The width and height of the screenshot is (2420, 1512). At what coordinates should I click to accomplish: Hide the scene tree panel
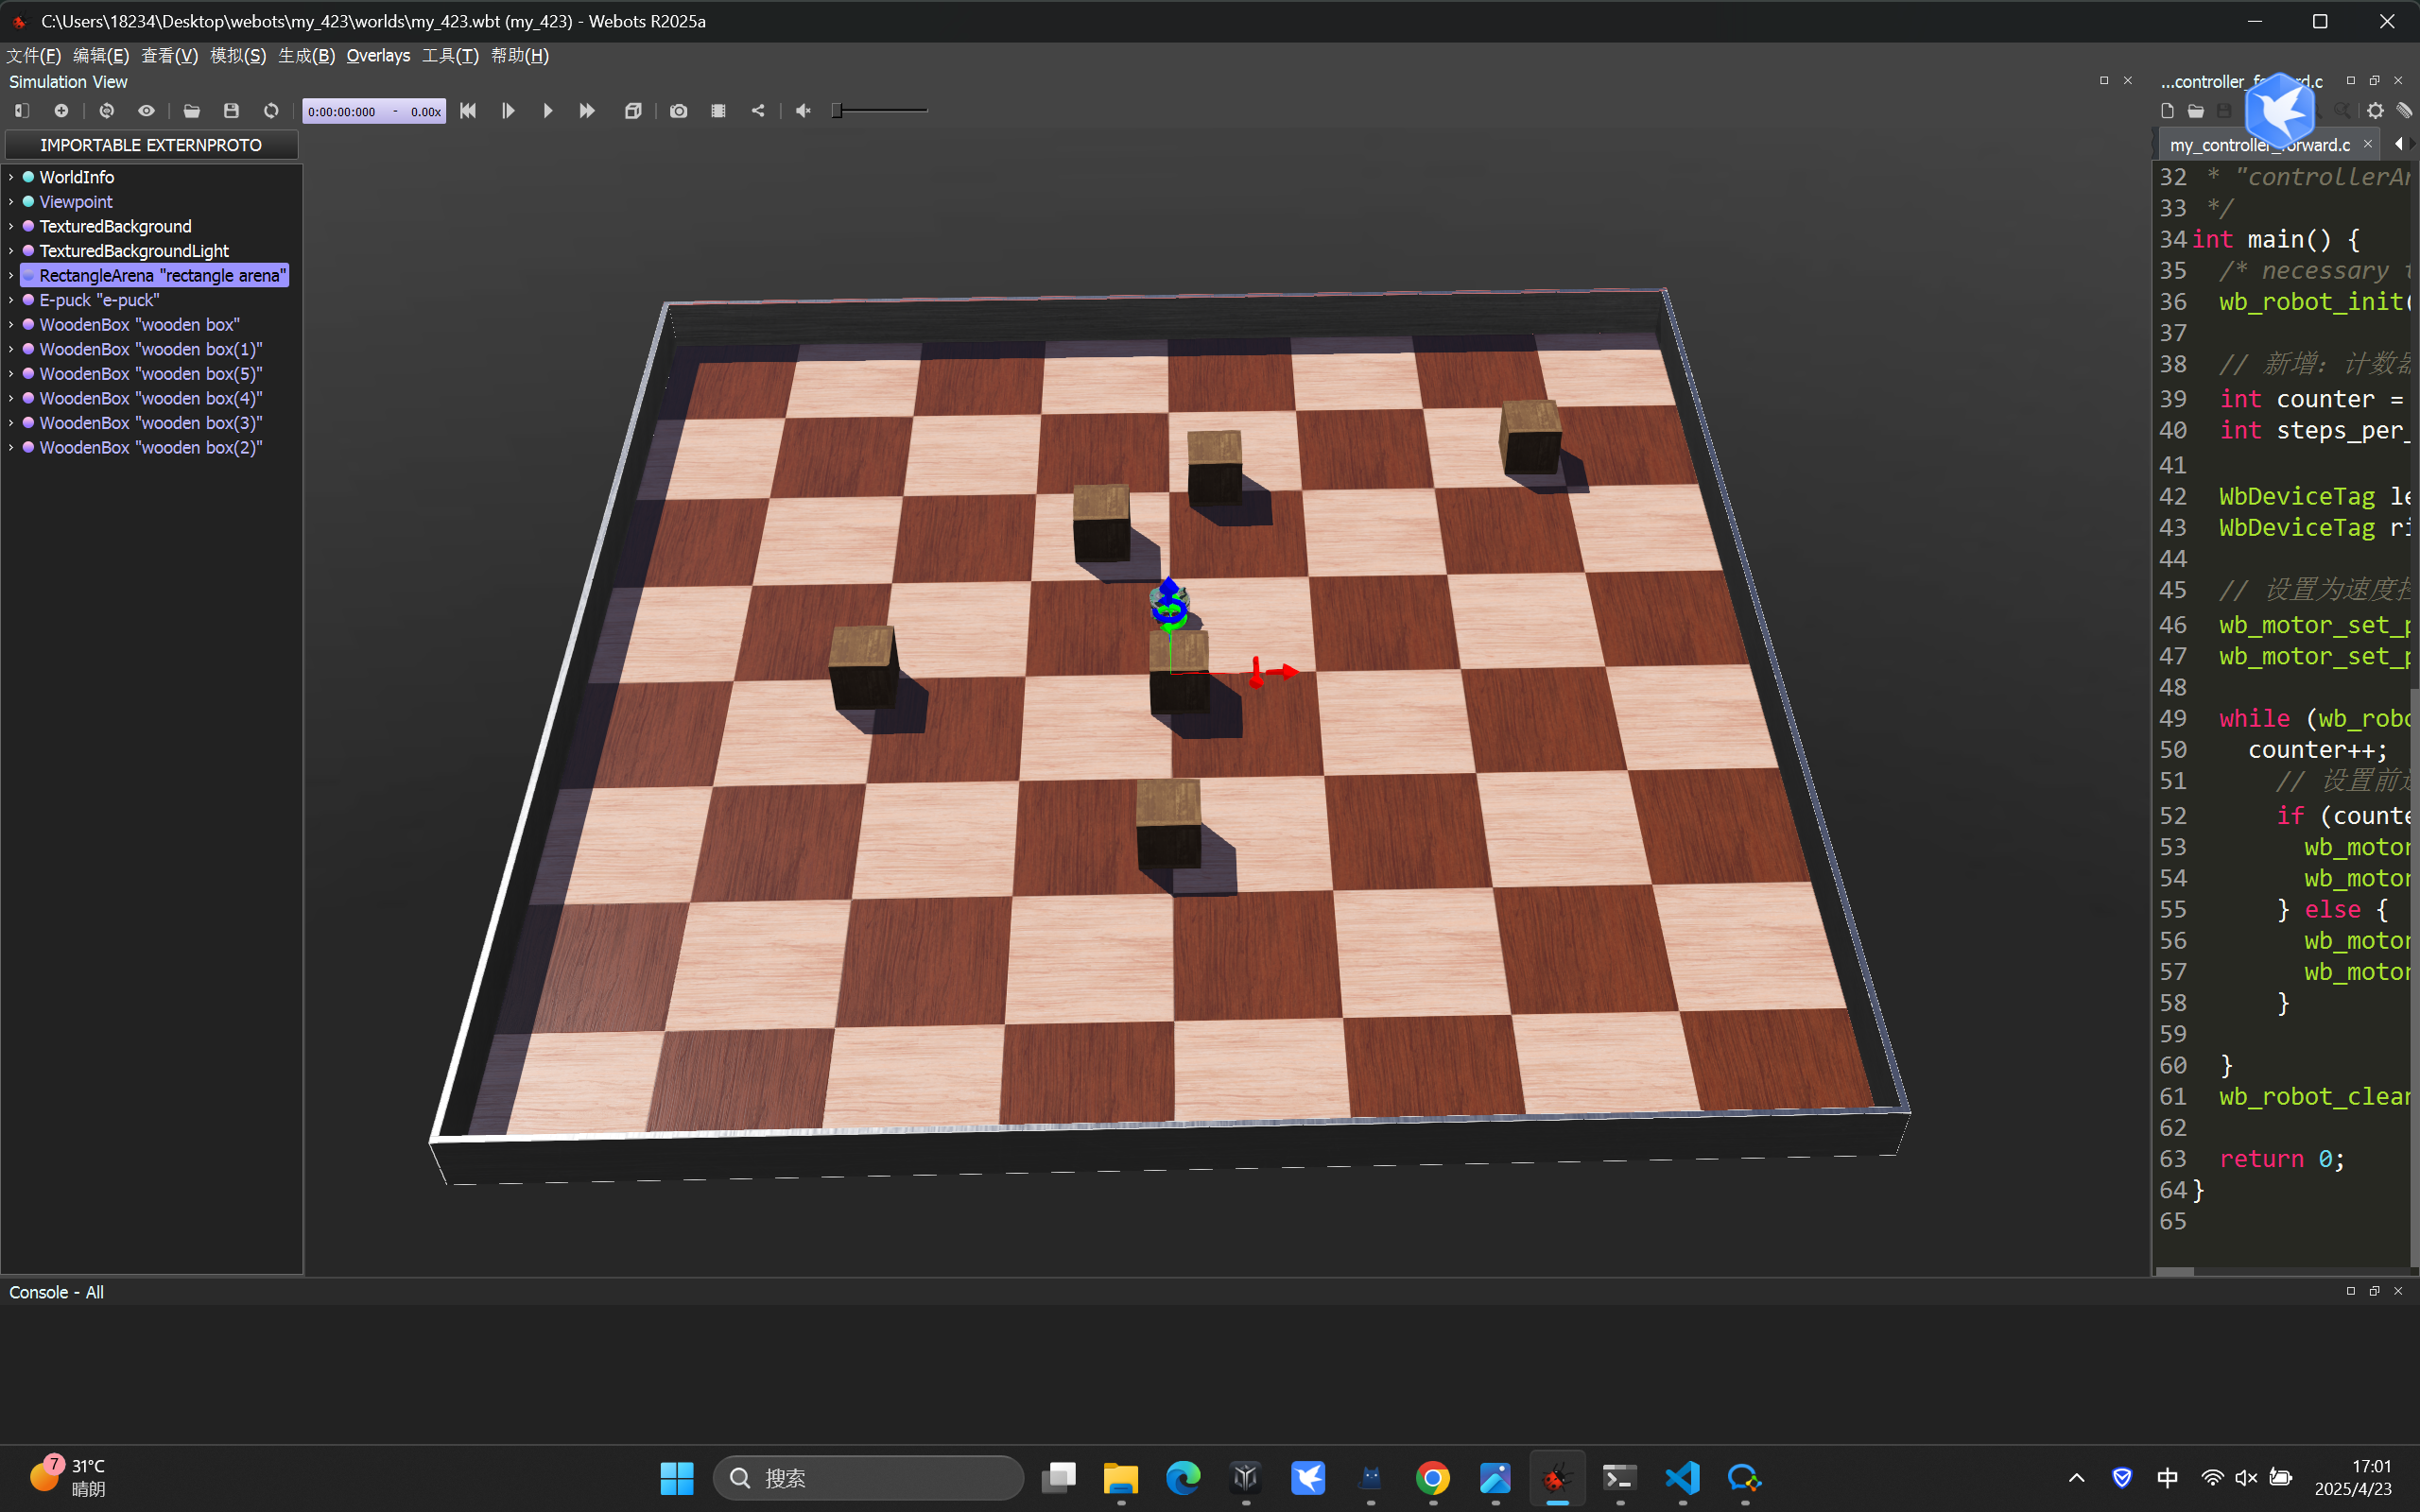coord(22,111)
